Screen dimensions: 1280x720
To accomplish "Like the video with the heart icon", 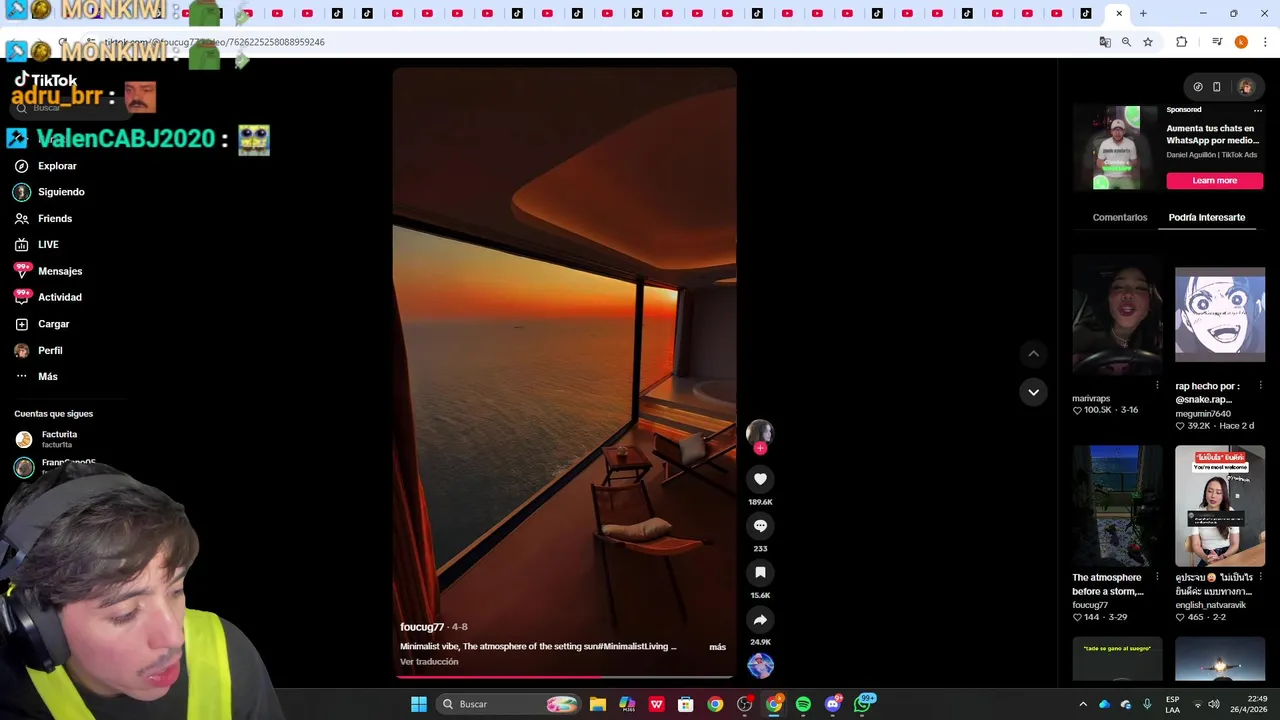I will (x=760, y=479).
